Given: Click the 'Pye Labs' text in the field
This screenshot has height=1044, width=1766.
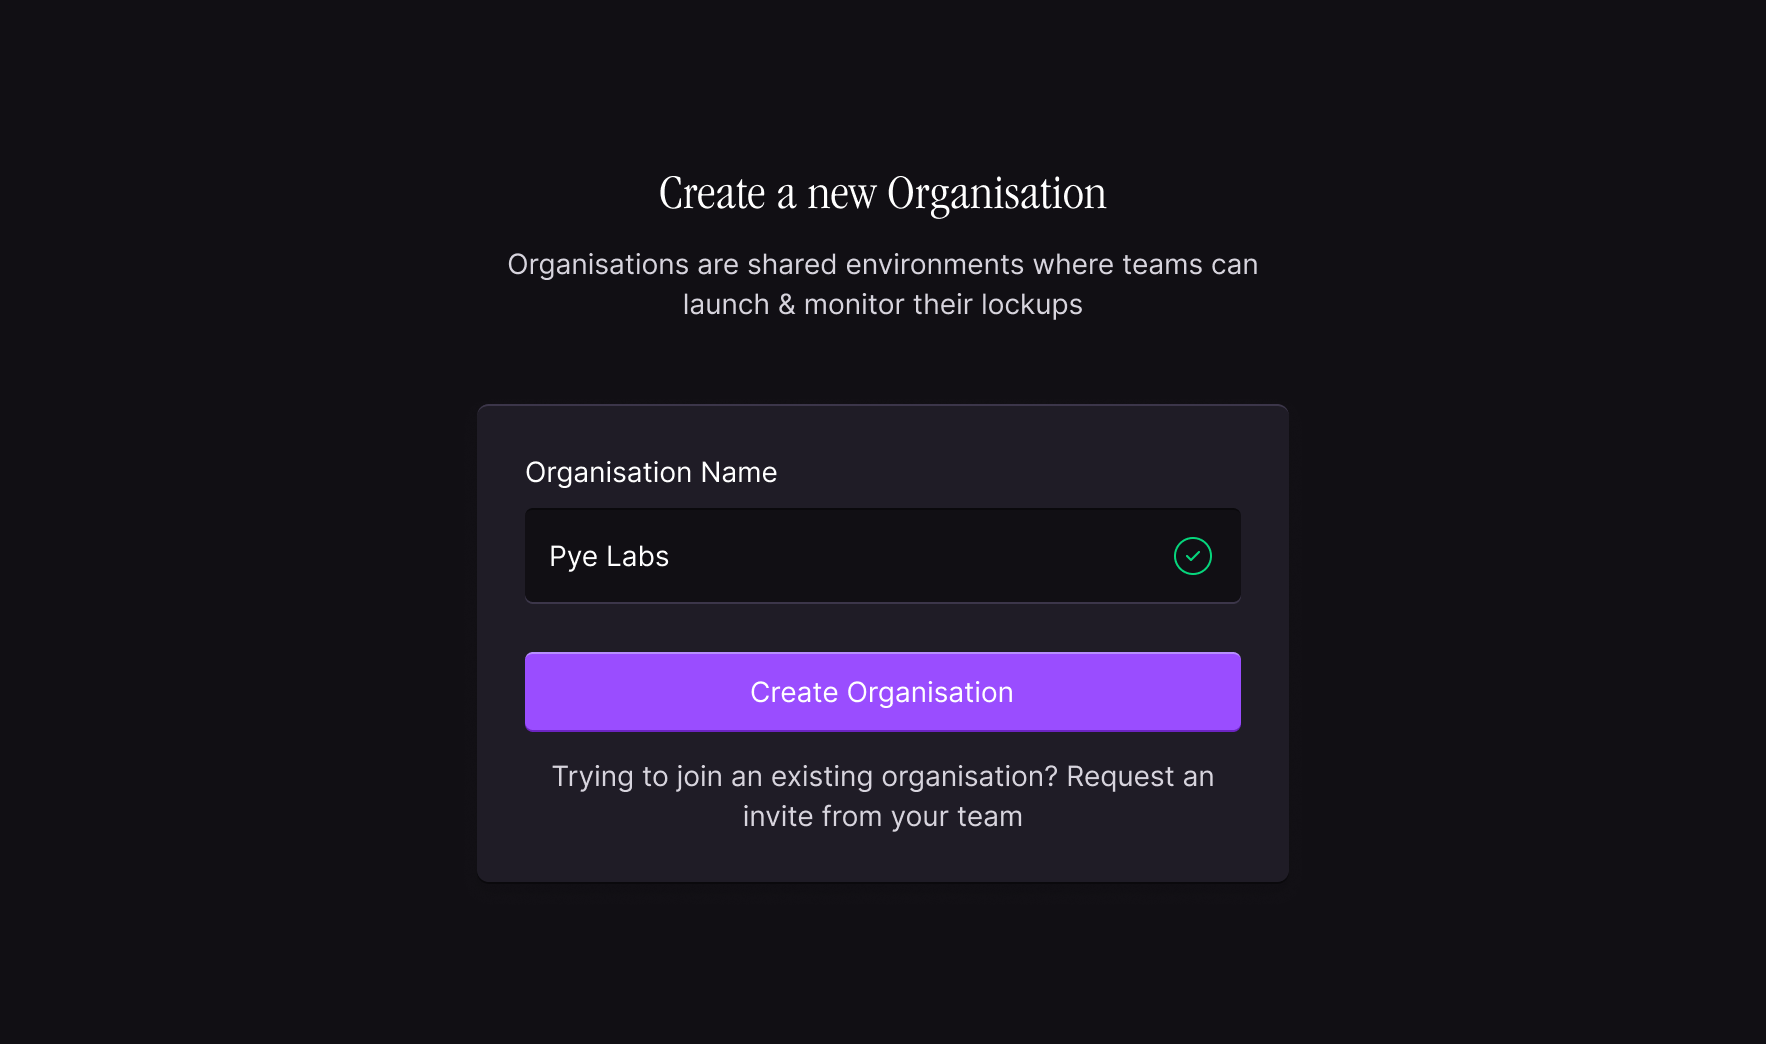Looking at the screenshot, I should coord(609,557).
